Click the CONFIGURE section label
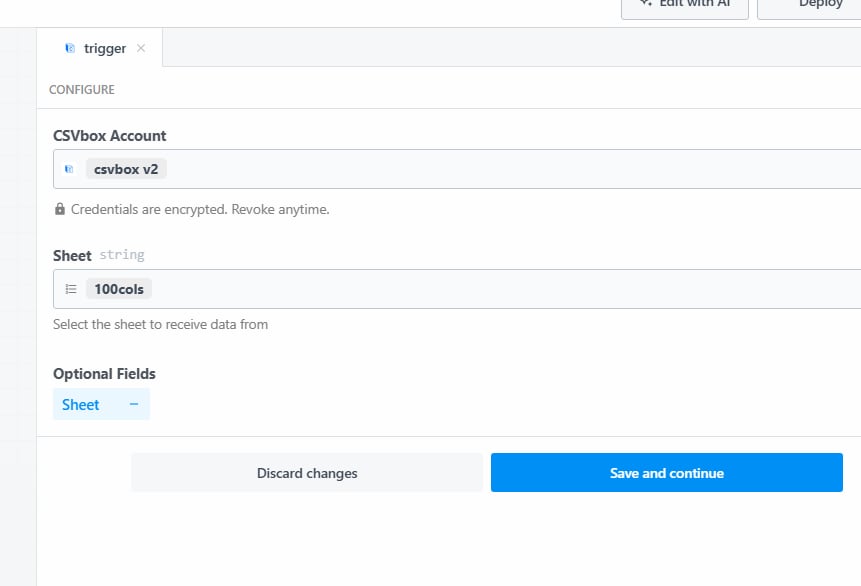This screenshot has height=586, width=861. point(82,90)
